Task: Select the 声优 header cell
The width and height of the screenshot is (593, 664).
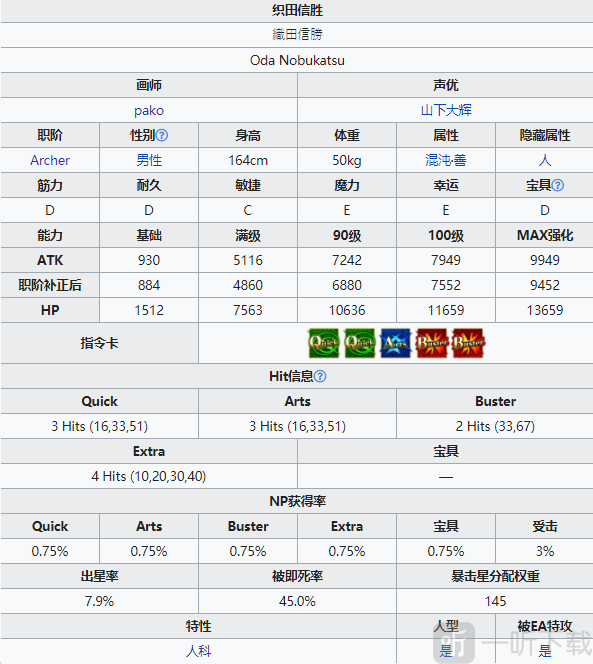Action: (x=446, y=85)
